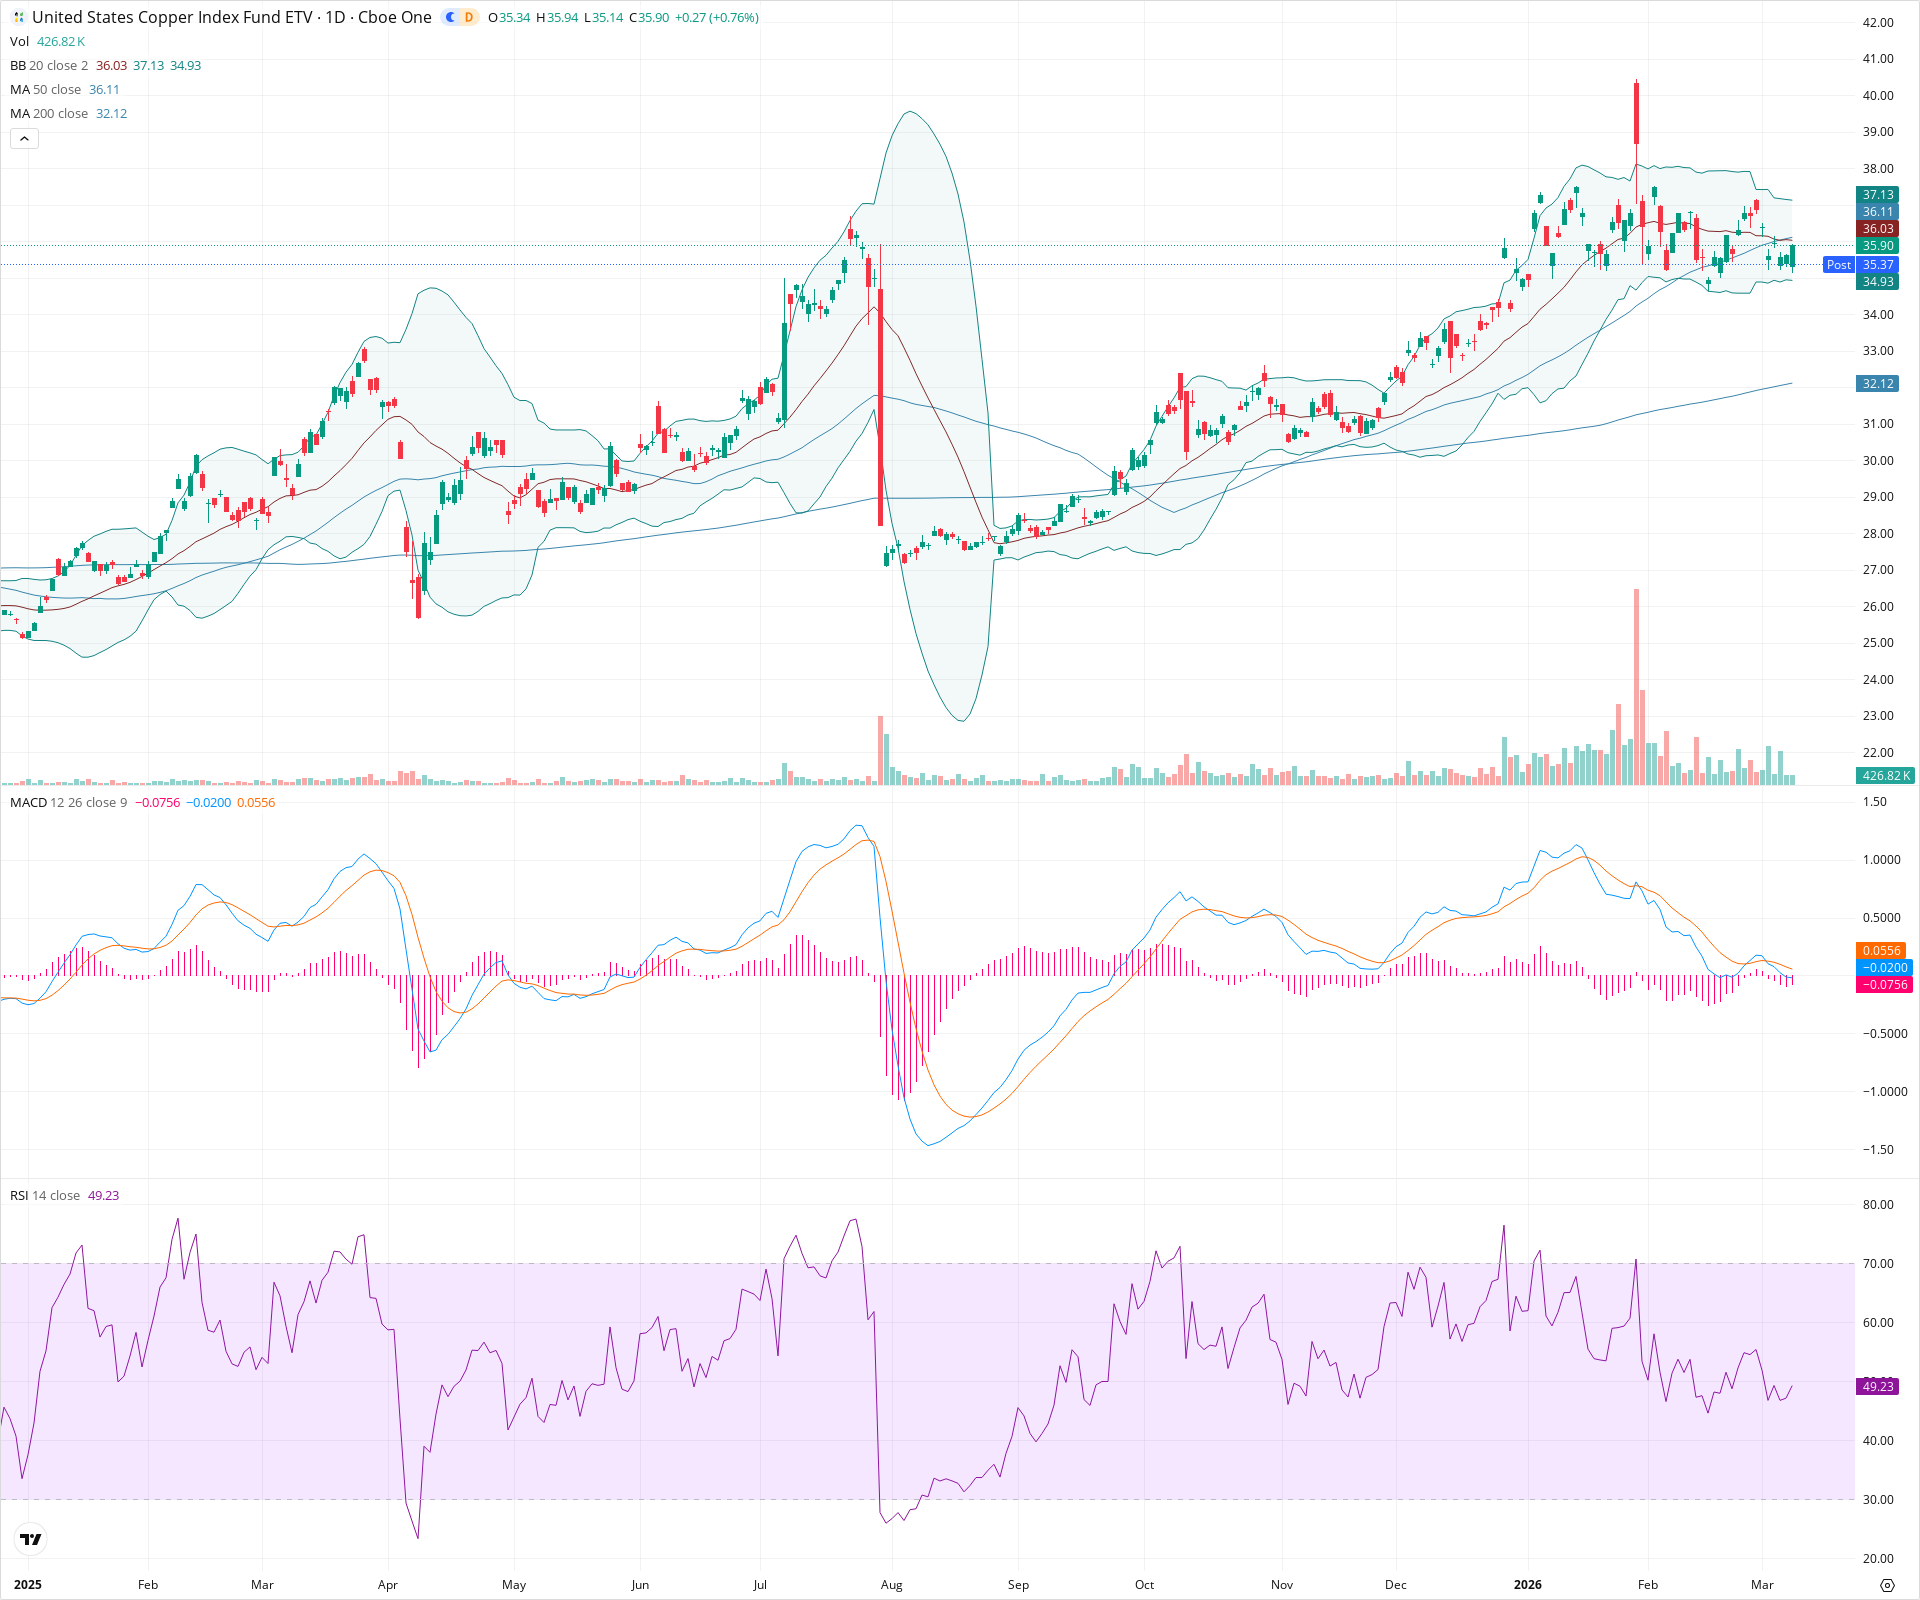
Task: Click the TradingView logo in the bottom-left corner
Action: tap(29, 1539)
